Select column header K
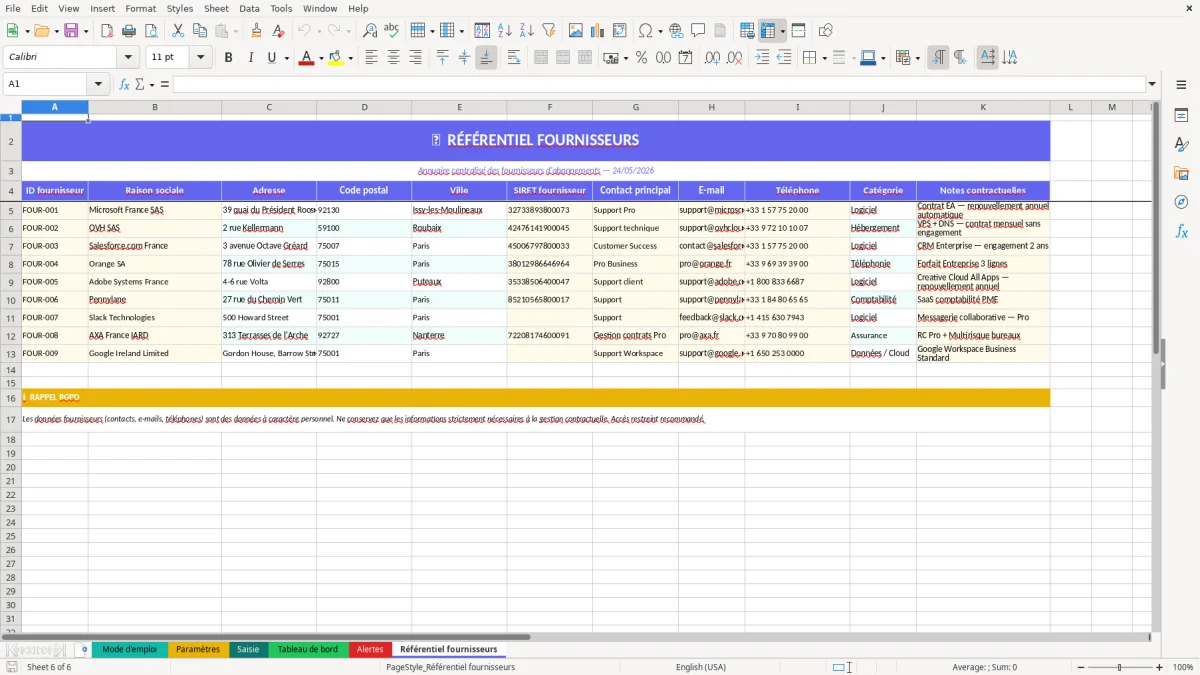 [983, 107]
